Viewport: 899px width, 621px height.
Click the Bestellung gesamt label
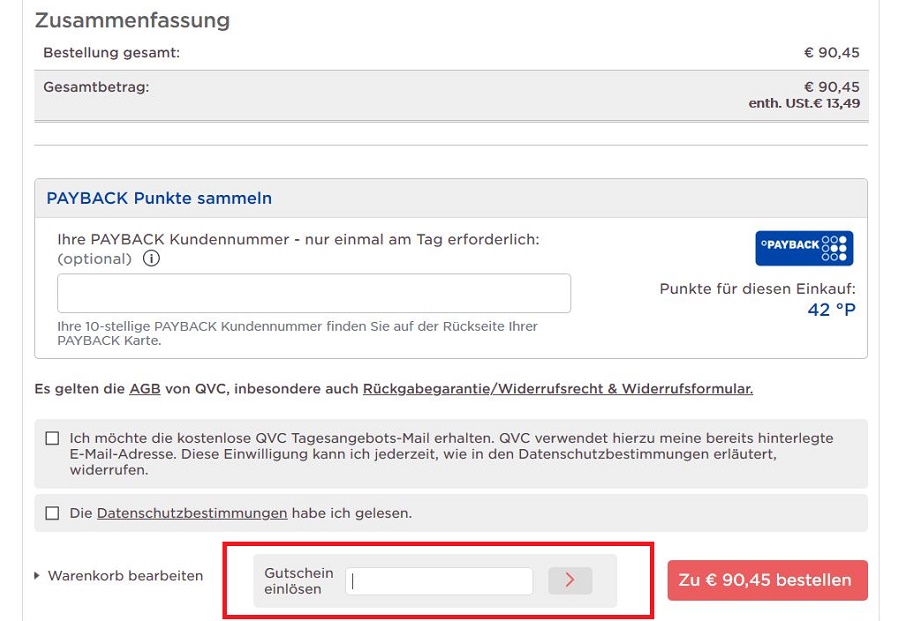[x=112, y=53]
